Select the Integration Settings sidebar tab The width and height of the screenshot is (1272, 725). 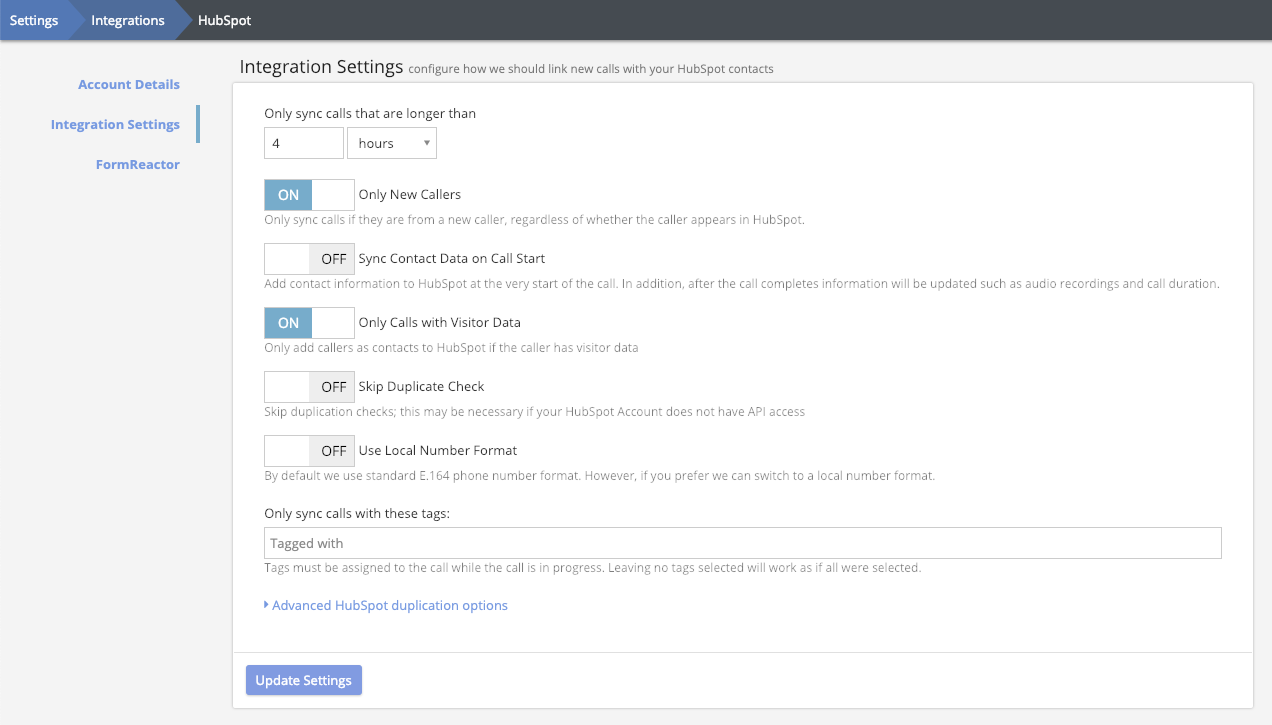click(x=115, y=125)
